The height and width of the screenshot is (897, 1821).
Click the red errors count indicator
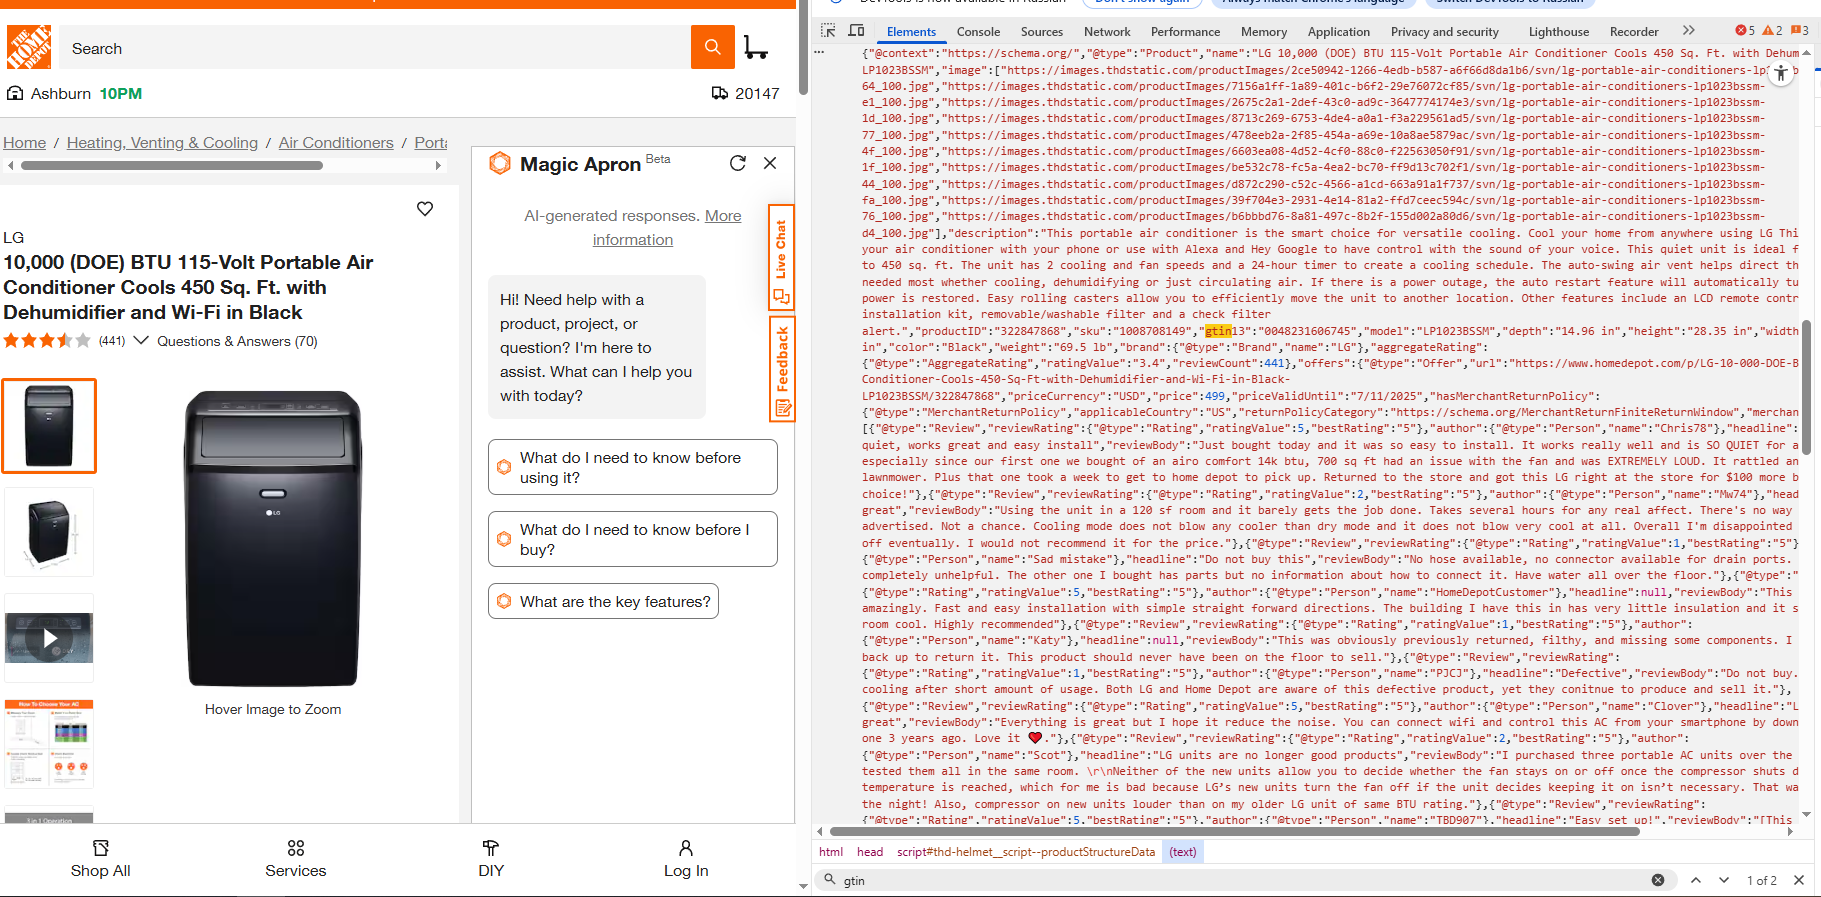click(x=1745, y=31)
